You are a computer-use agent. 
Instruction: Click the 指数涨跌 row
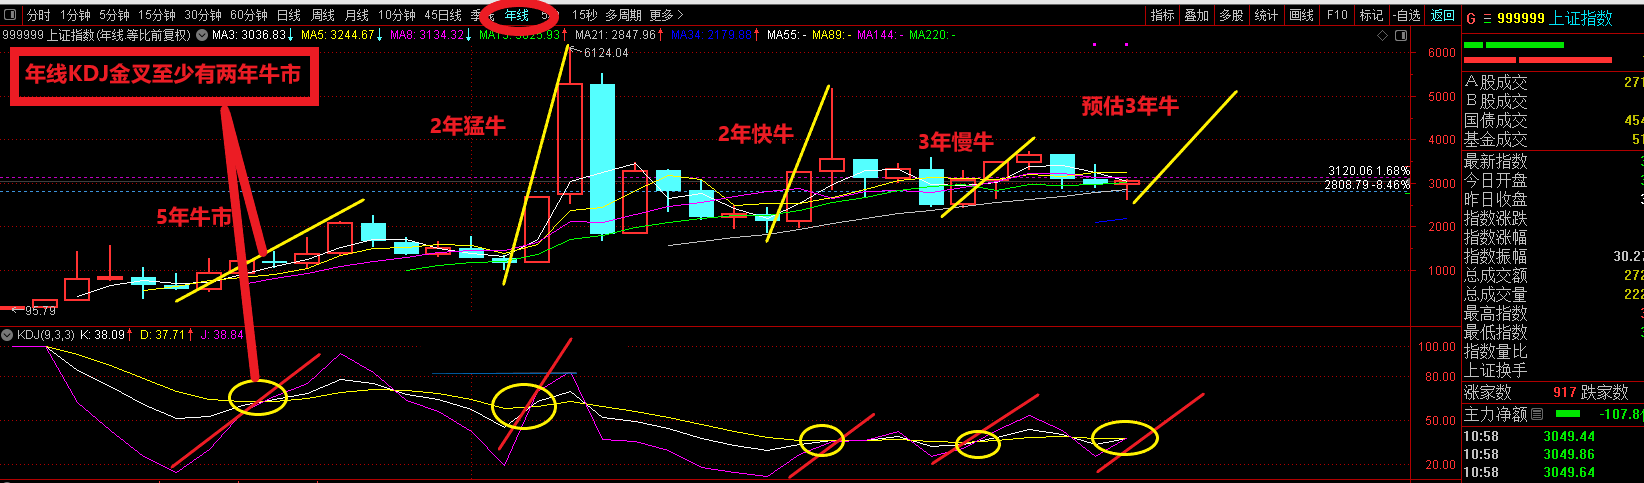[x=1553, y=218]
